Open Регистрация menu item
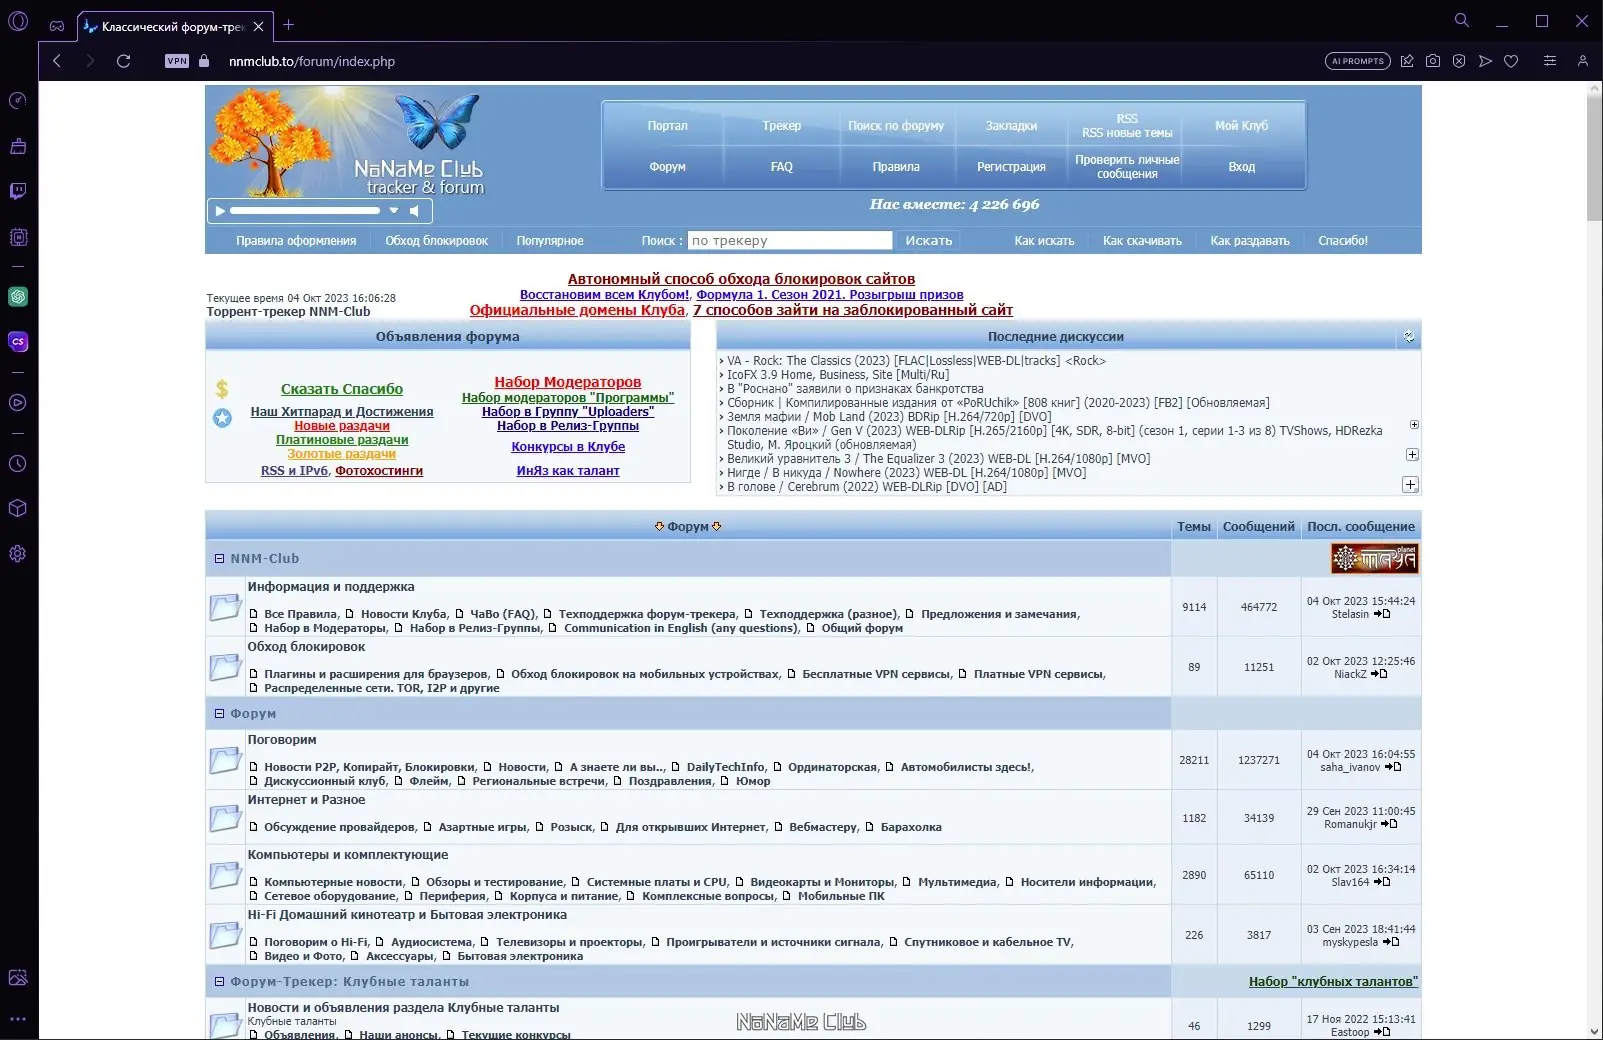1603x1040 pixels. point(1011,167)
